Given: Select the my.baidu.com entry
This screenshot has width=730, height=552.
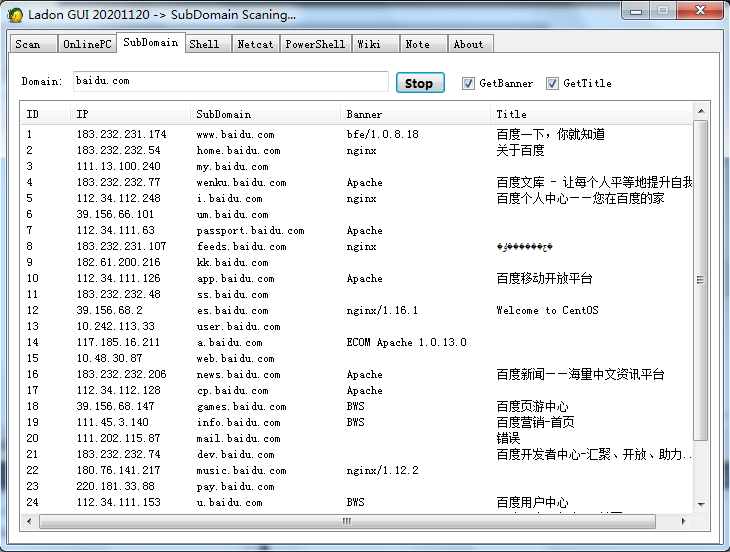Looking at the screenshot, I should pyautogui.click(x=357, y=167).
